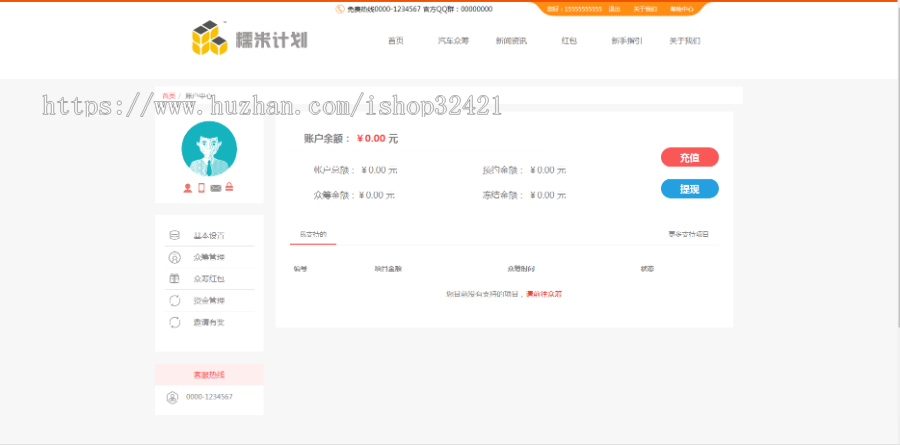Open 首页 in the main navigation
Image resolution: width=900 pixels, height=445 pixels.
pyautogui.click(x=395, y=41)
